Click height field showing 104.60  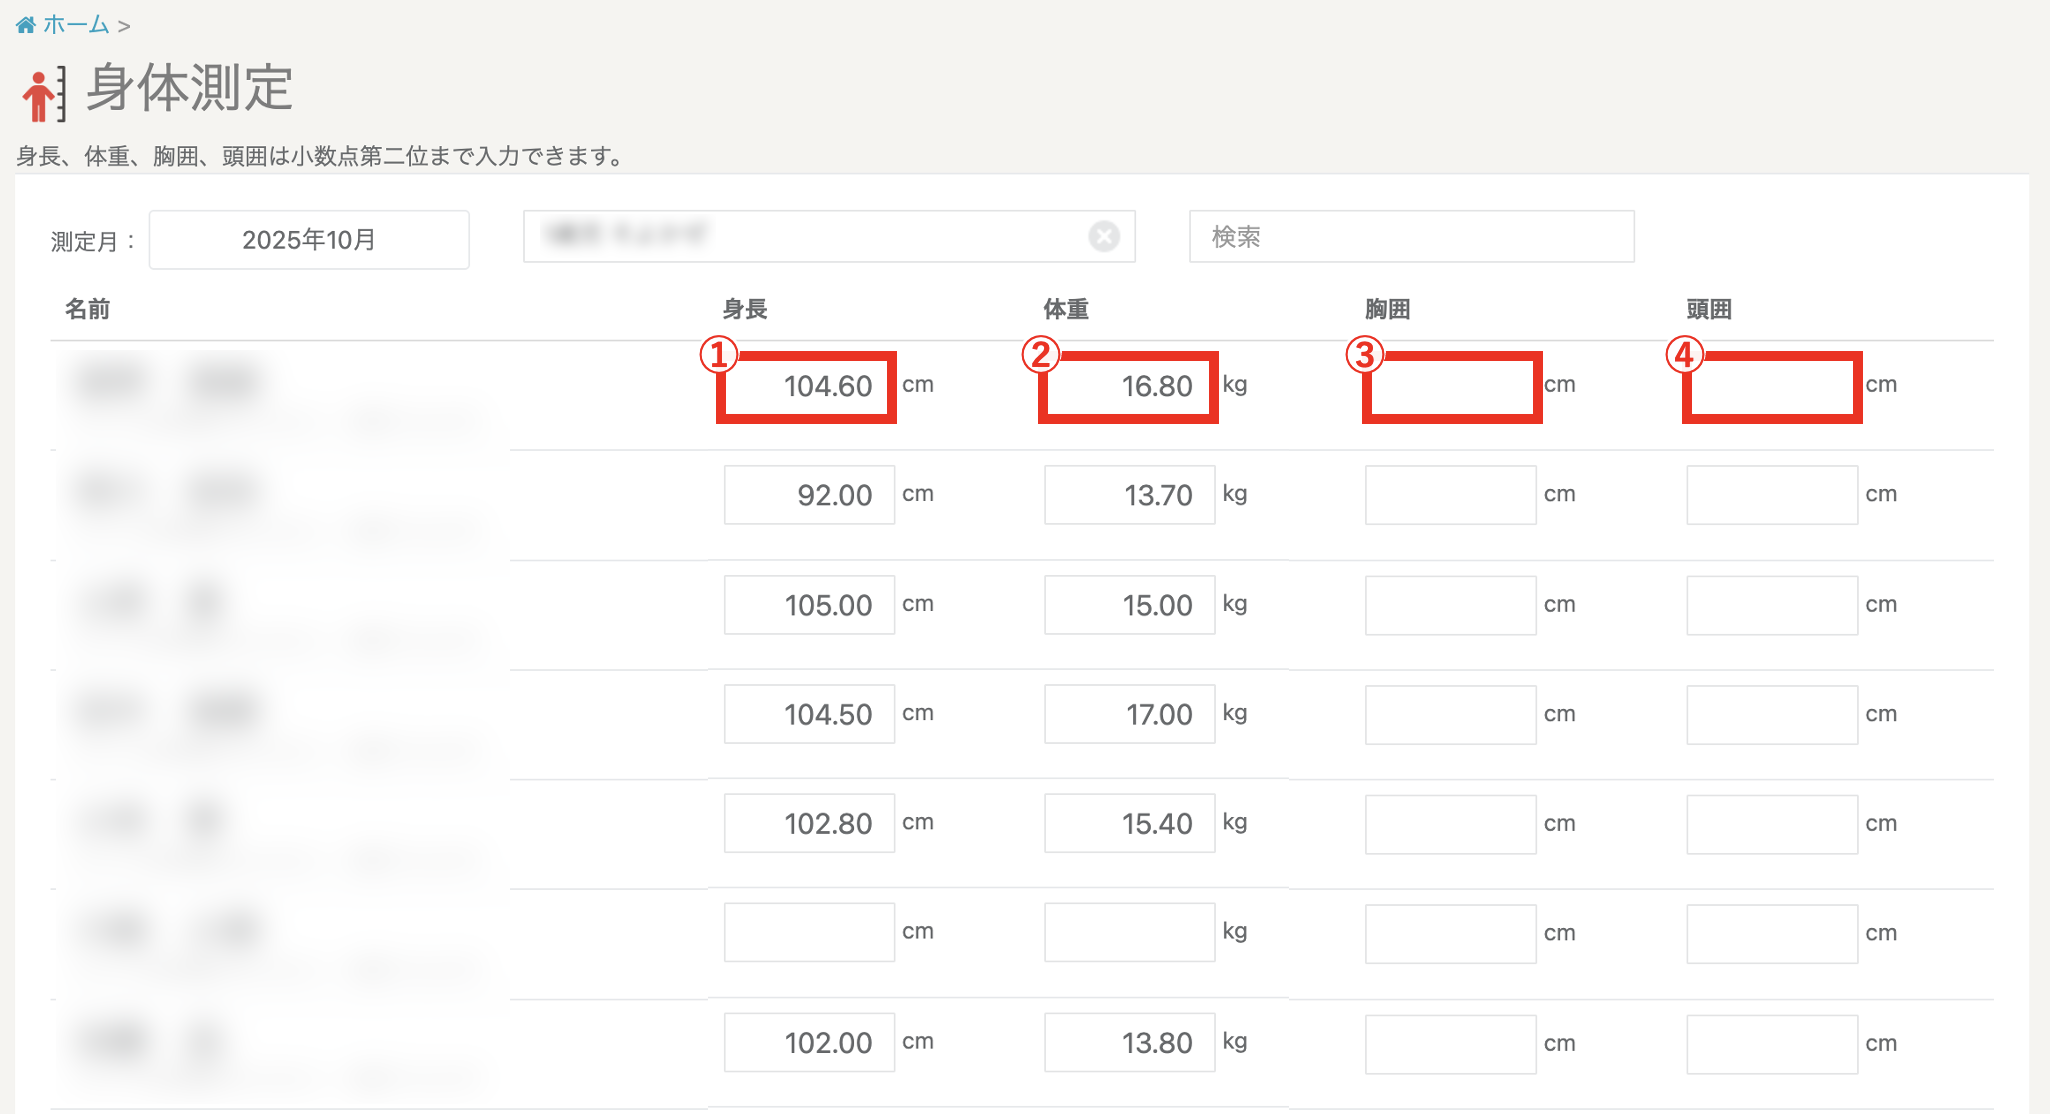[807, 386]
